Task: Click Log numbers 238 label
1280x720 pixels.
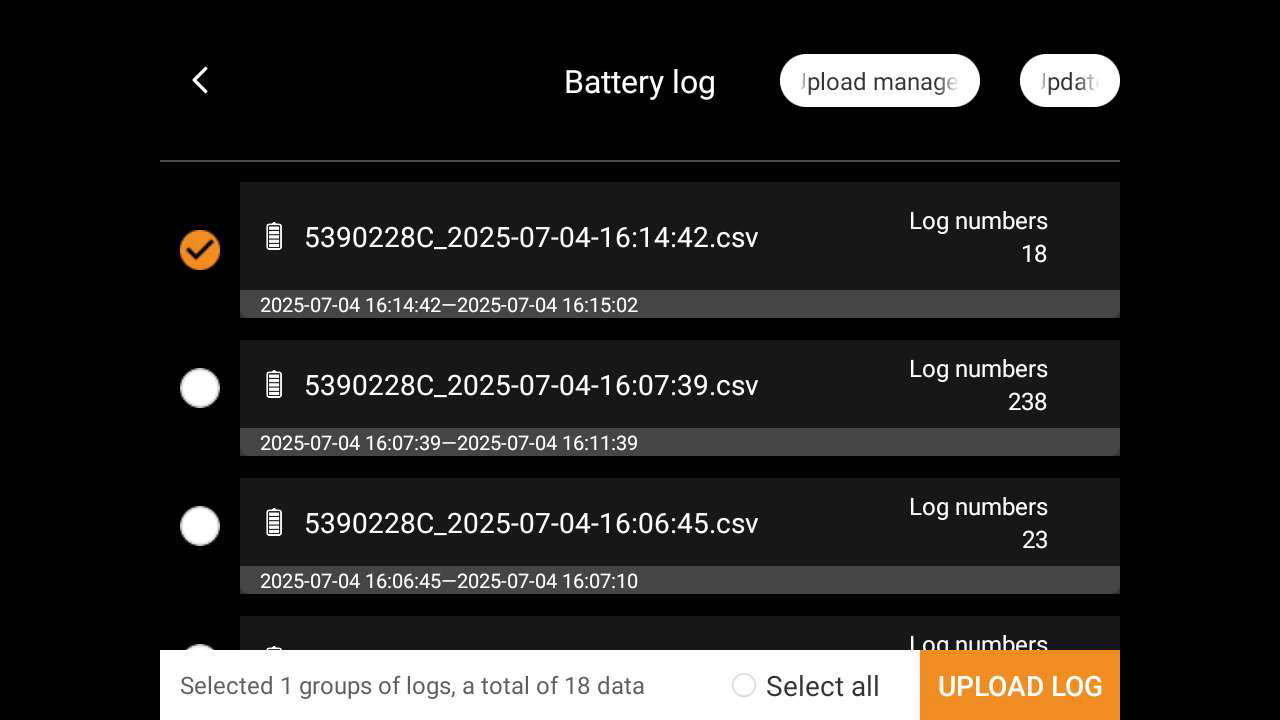Action: 978,385
